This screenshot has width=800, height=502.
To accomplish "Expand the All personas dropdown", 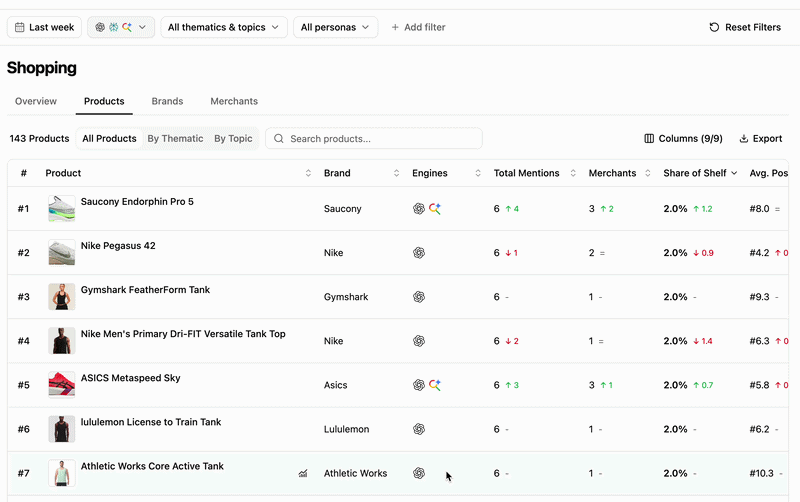I will coord(335,27).
